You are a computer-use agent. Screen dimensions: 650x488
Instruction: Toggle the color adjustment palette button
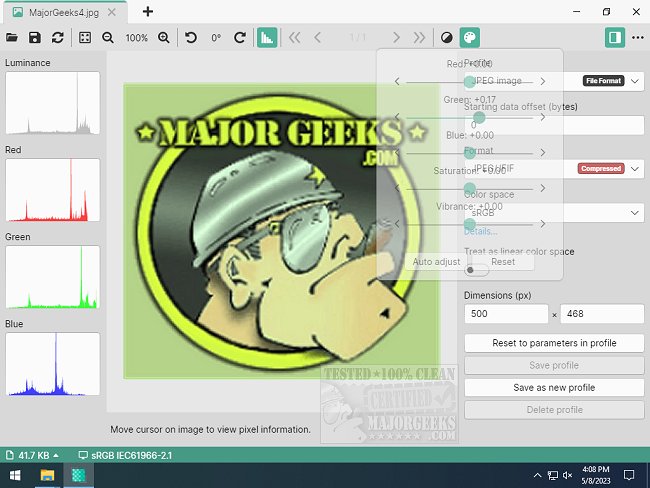click(469, 37)
